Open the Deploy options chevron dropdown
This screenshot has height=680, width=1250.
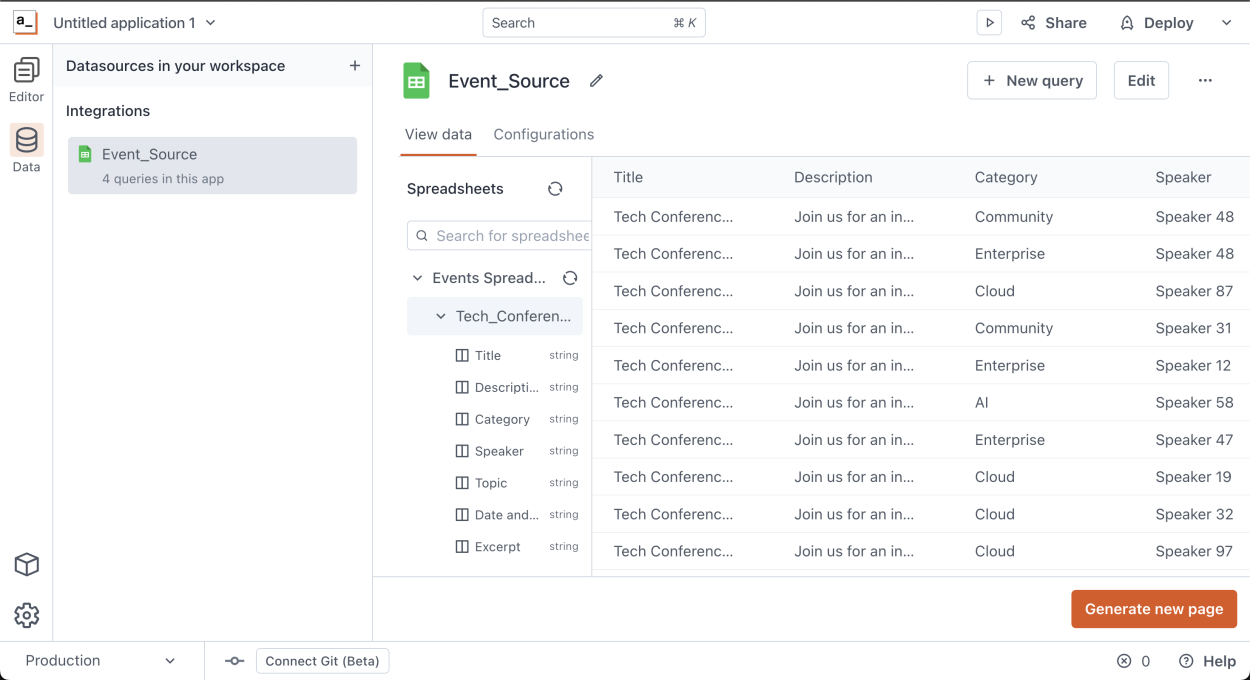click(x=1227, y=22)
